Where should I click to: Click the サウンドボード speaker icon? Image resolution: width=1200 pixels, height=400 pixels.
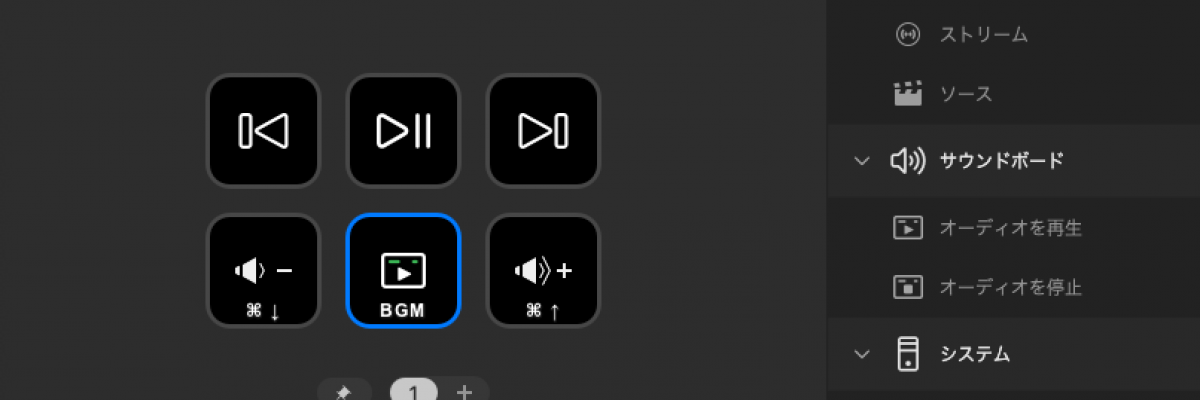click(907, 160)
